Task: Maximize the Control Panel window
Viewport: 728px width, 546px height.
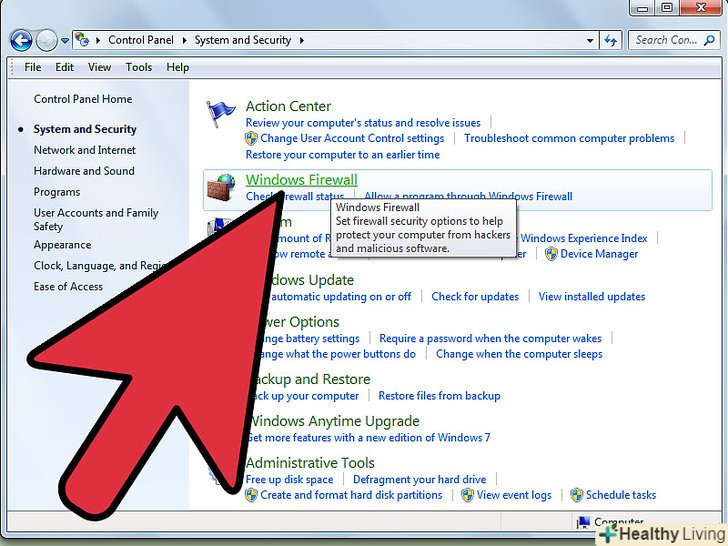Action: (667, 7)
